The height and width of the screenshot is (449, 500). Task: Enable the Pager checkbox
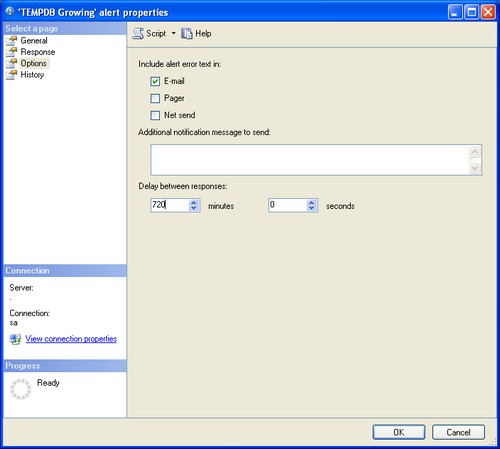155,98
